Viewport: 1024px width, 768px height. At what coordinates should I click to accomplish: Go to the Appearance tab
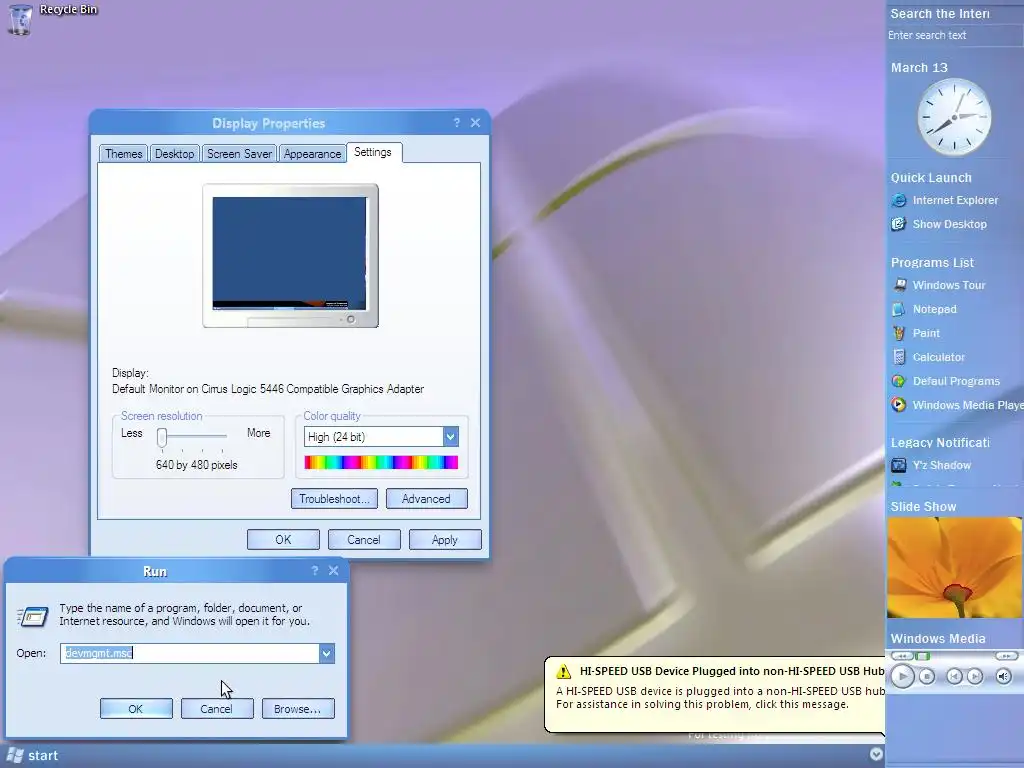pos(312,153)
